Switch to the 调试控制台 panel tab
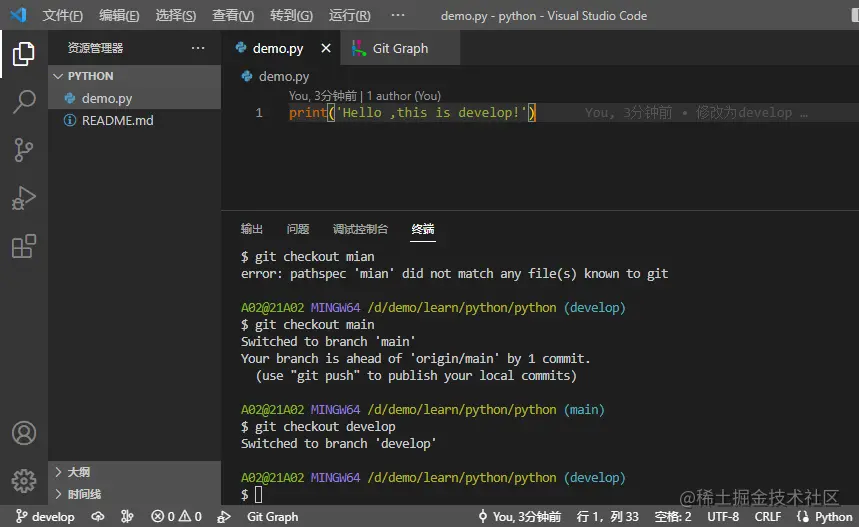The width and height of the screenshot is (859, 527). [x=360, y=228]
